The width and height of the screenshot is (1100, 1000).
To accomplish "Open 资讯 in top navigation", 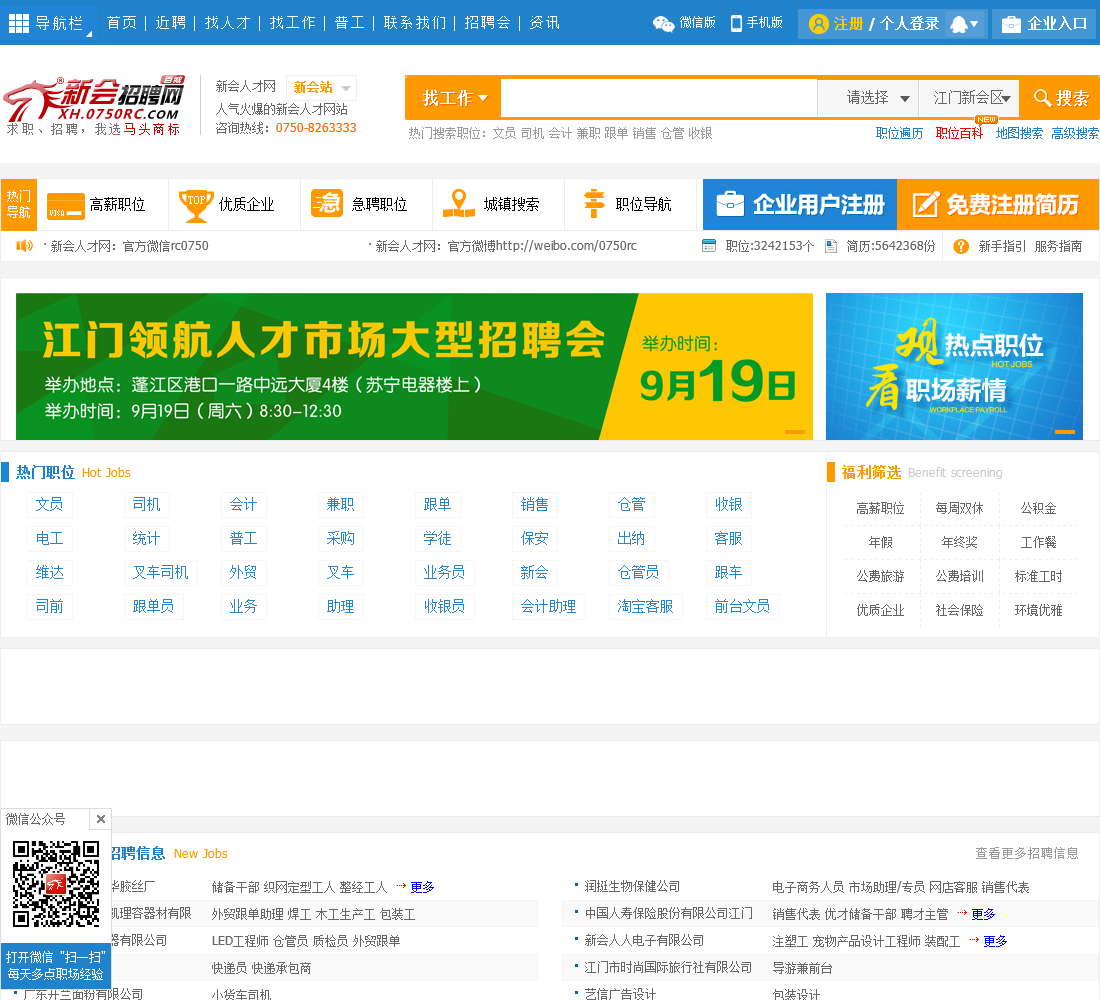I will pos(544,23).
